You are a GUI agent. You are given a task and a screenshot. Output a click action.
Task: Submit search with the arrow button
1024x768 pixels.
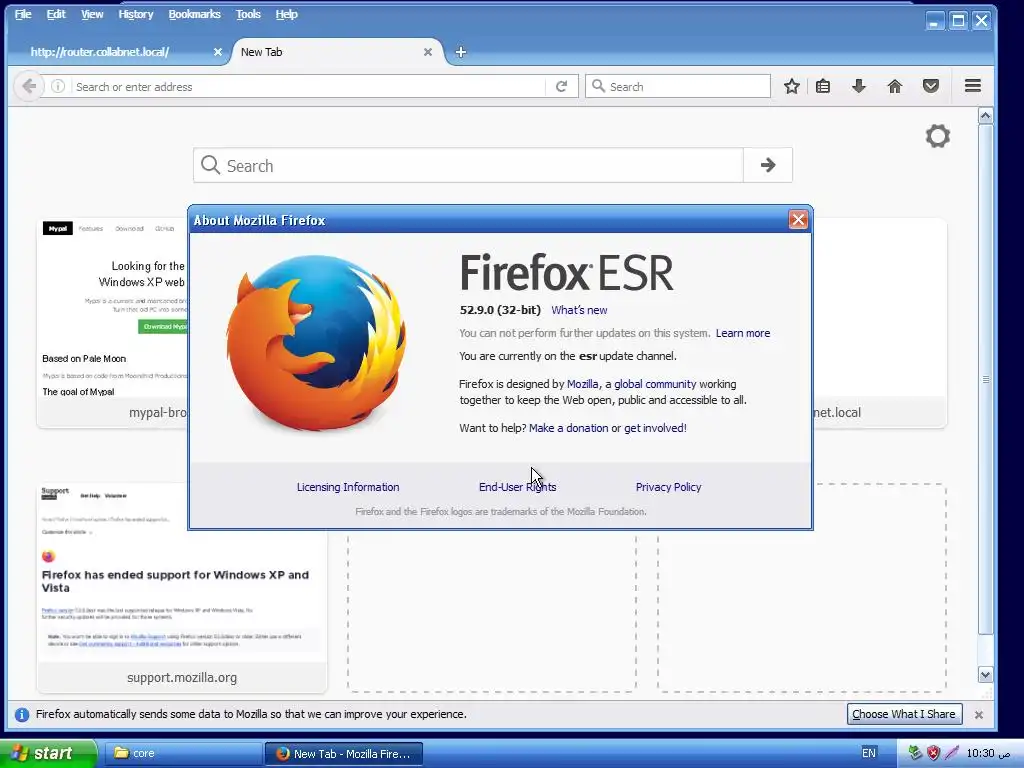pyautogui.click(x=768, y=165)
